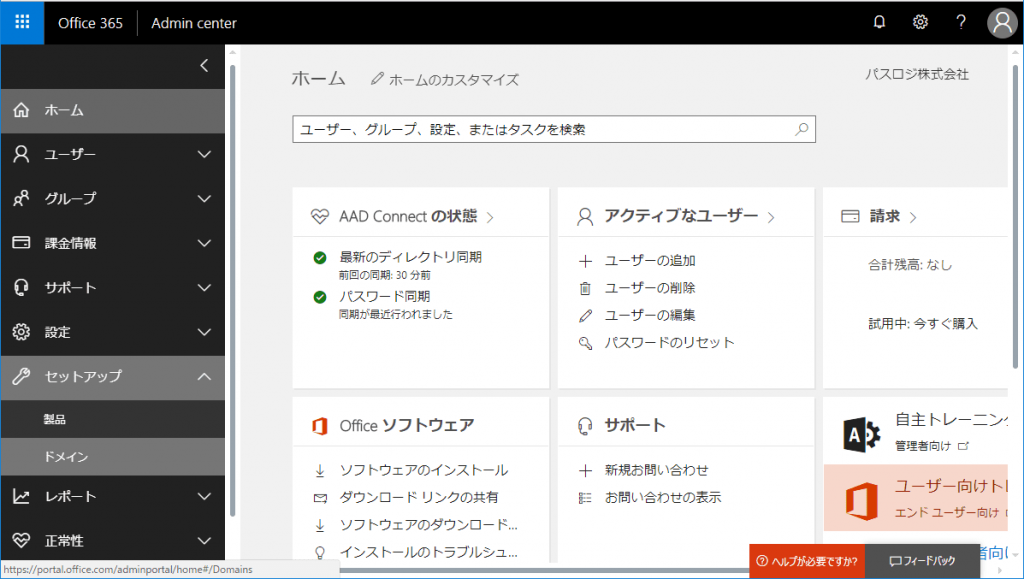Open the notifications bell

point(879,22)
